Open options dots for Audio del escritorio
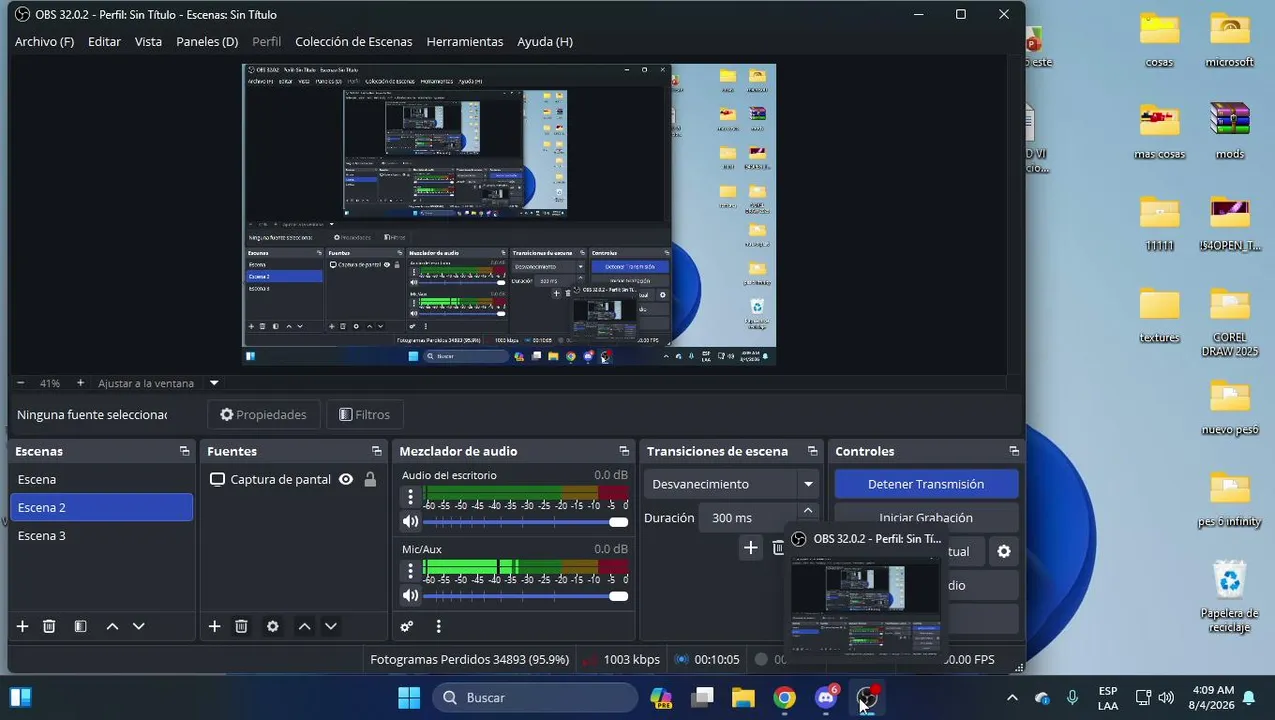The width and height of the screenshot is (1275, 720). (x=410, y=496)
